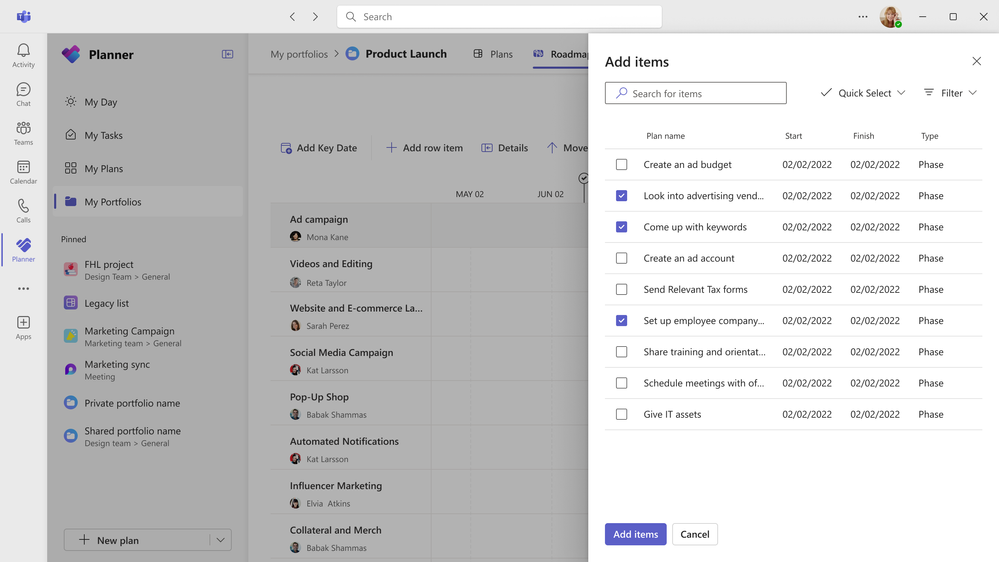Open Activity in the Teams sidebar
Image resolution: width=999 pixels, height=562 pixels.
coord(23,55)
